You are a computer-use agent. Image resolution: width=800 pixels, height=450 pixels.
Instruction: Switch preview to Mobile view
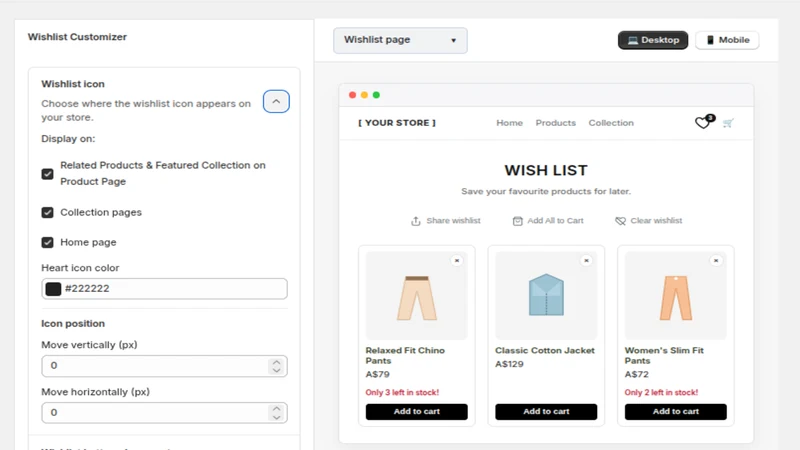point(727,40)
